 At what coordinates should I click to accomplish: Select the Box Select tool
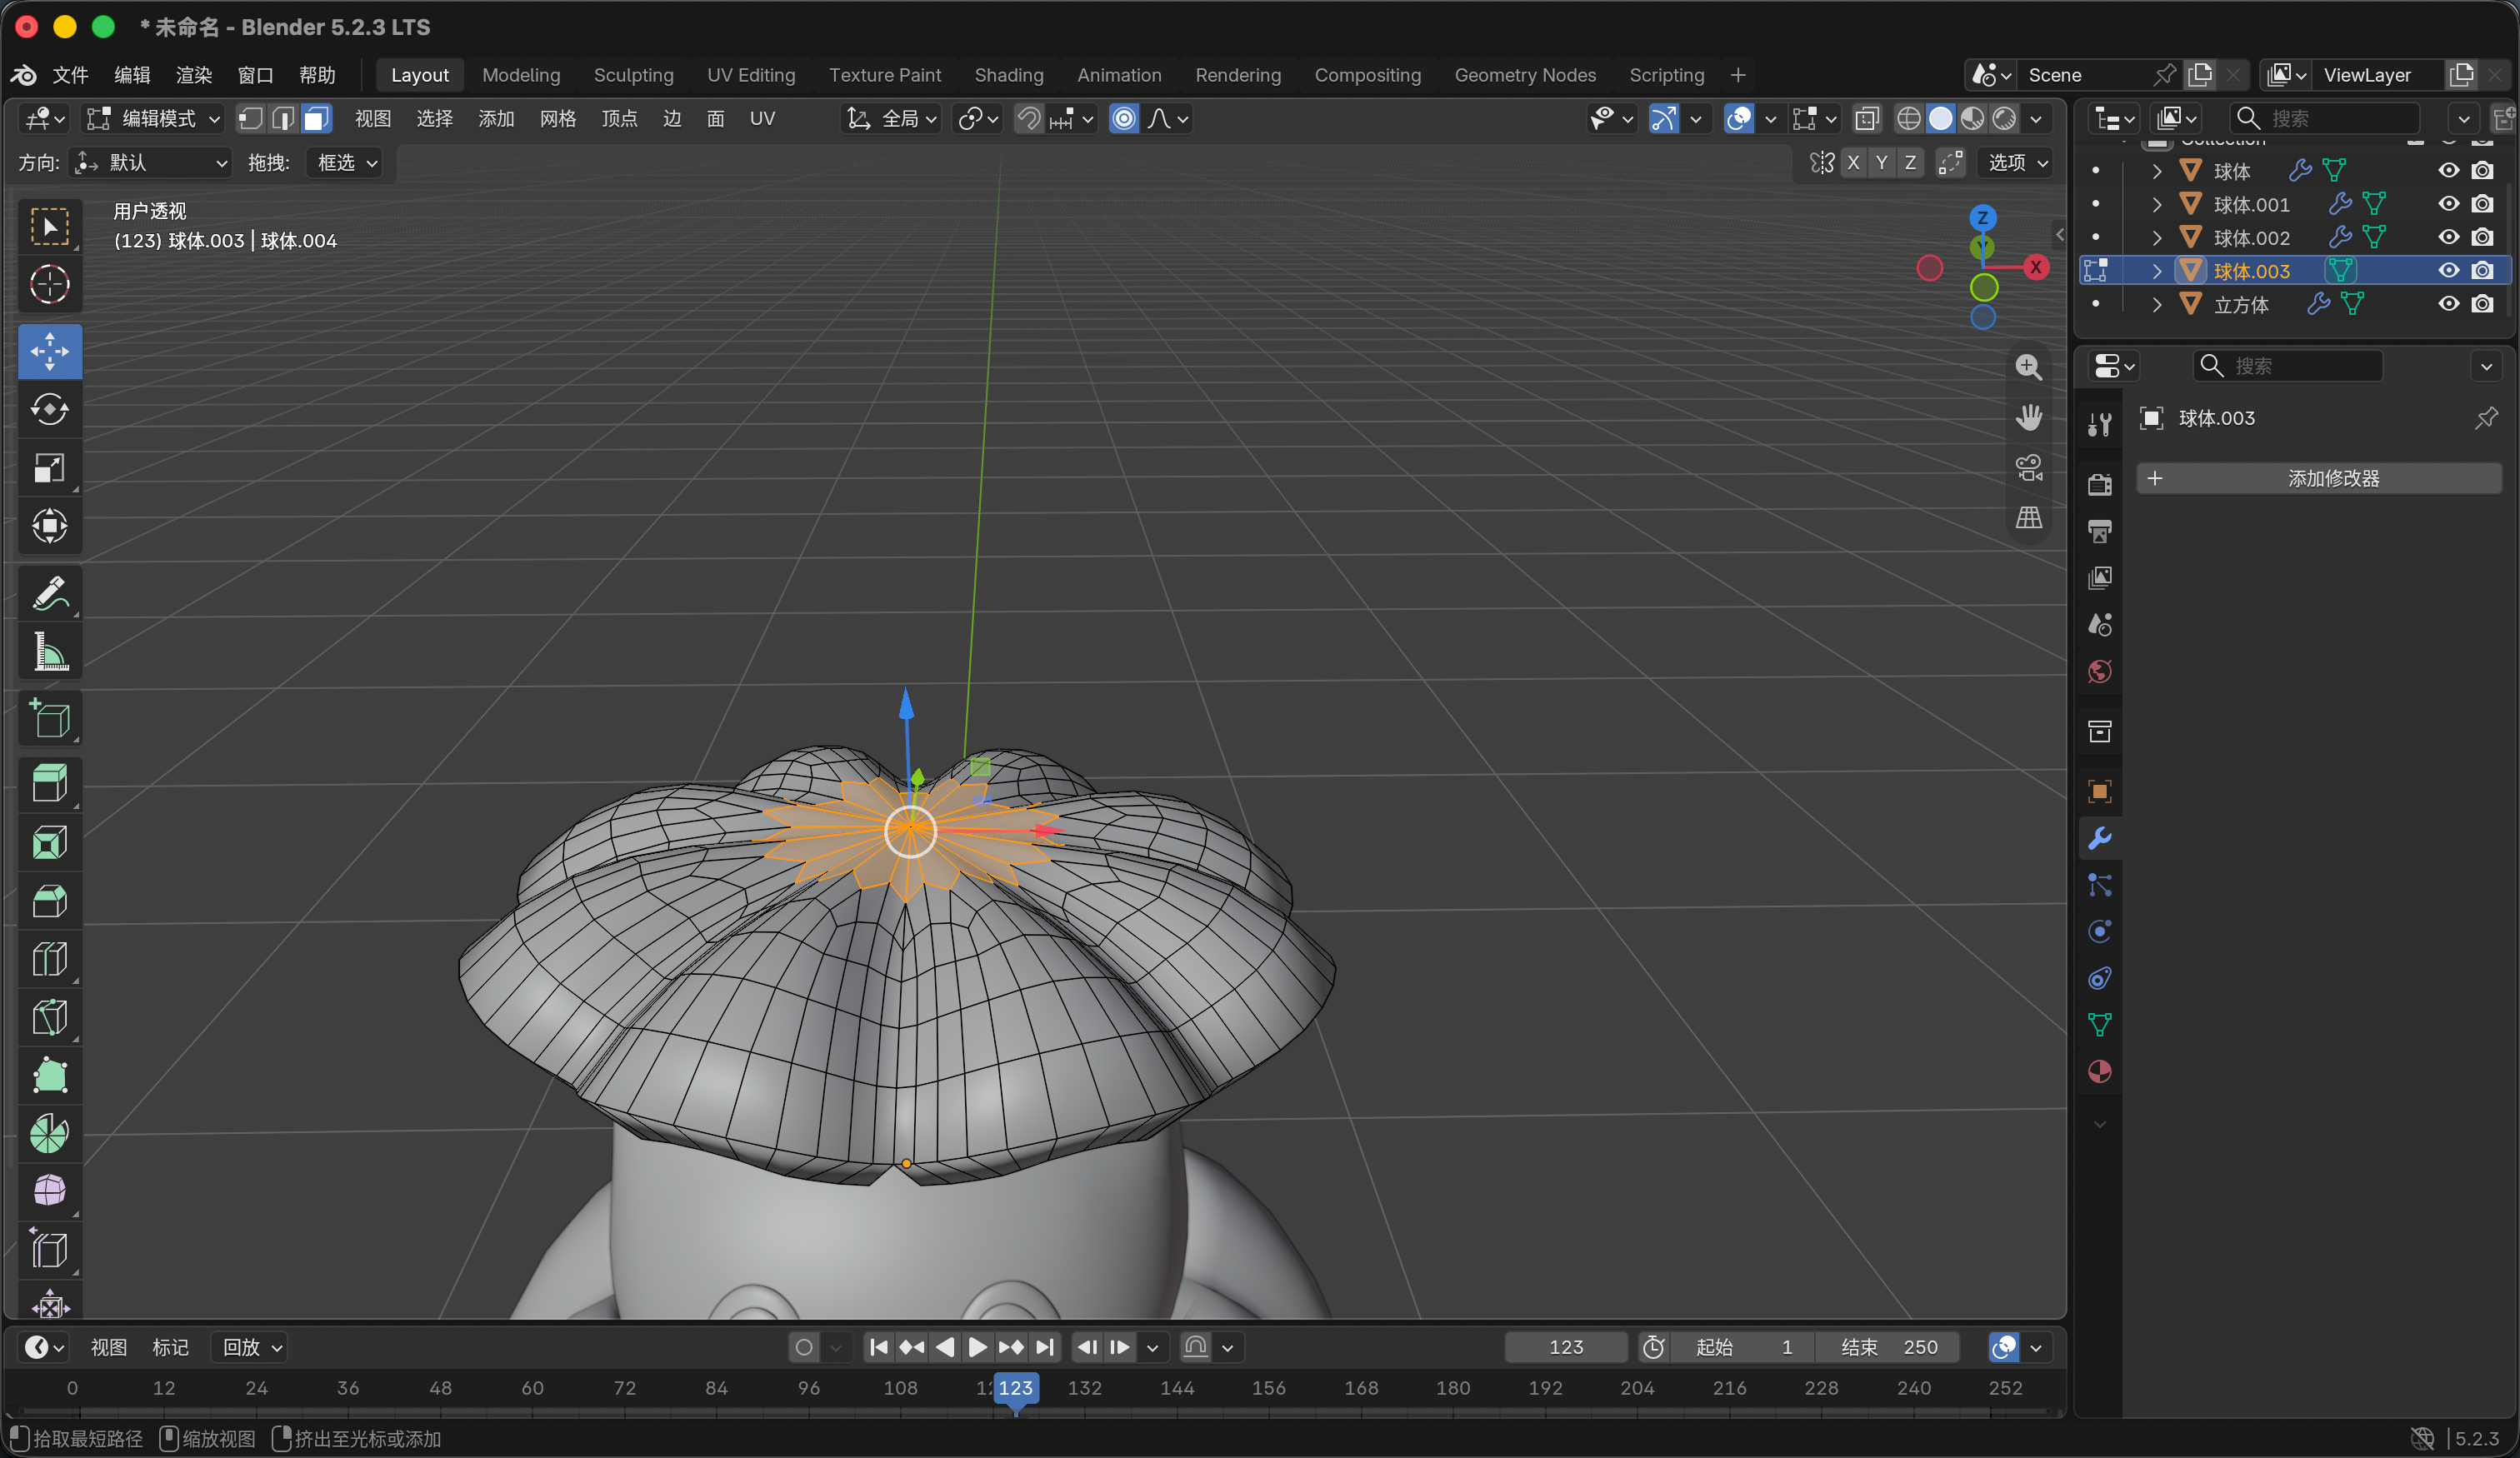tap(49, 227)
